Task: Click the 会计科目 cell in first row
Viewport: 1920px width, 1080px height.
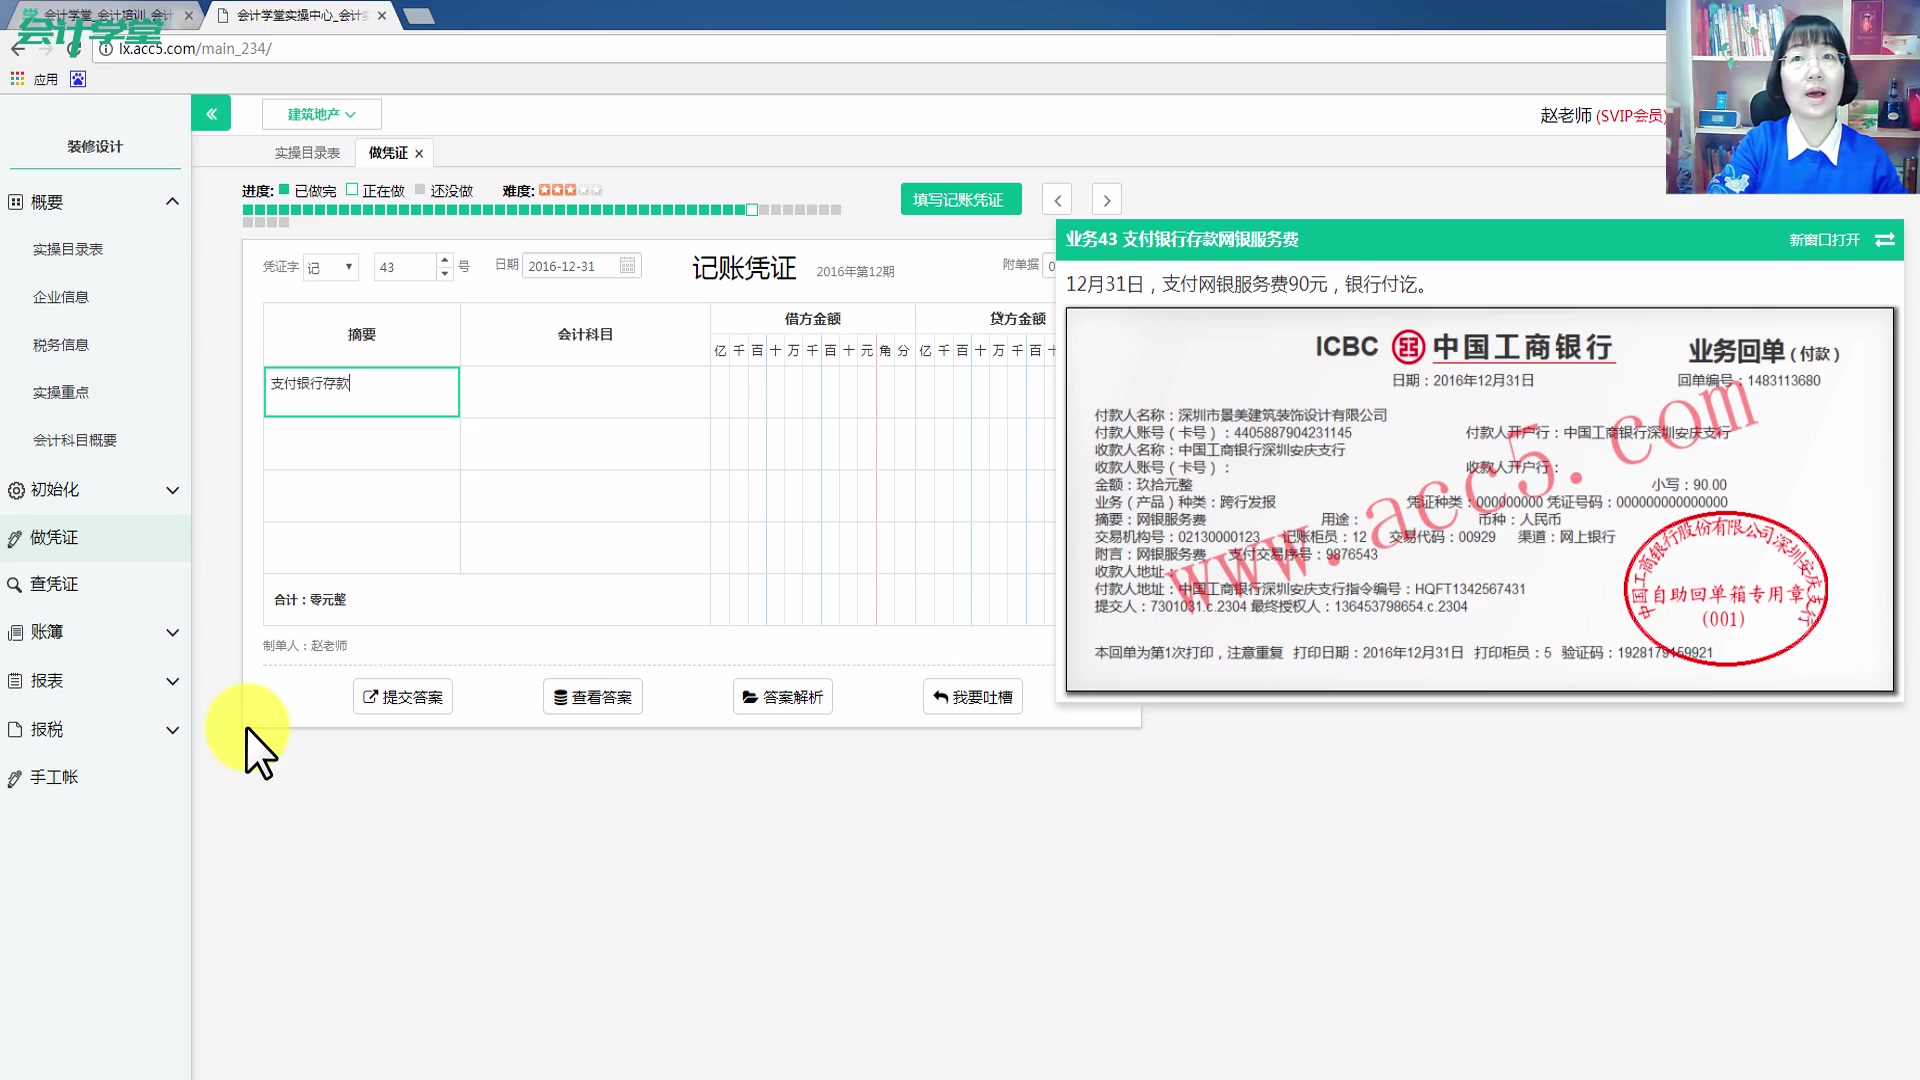Action: pos(585,392)
